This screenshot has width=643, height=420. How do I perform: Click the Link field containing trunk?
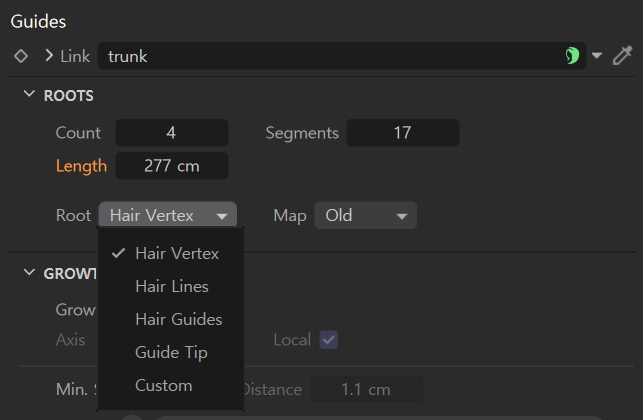point(330,56)
